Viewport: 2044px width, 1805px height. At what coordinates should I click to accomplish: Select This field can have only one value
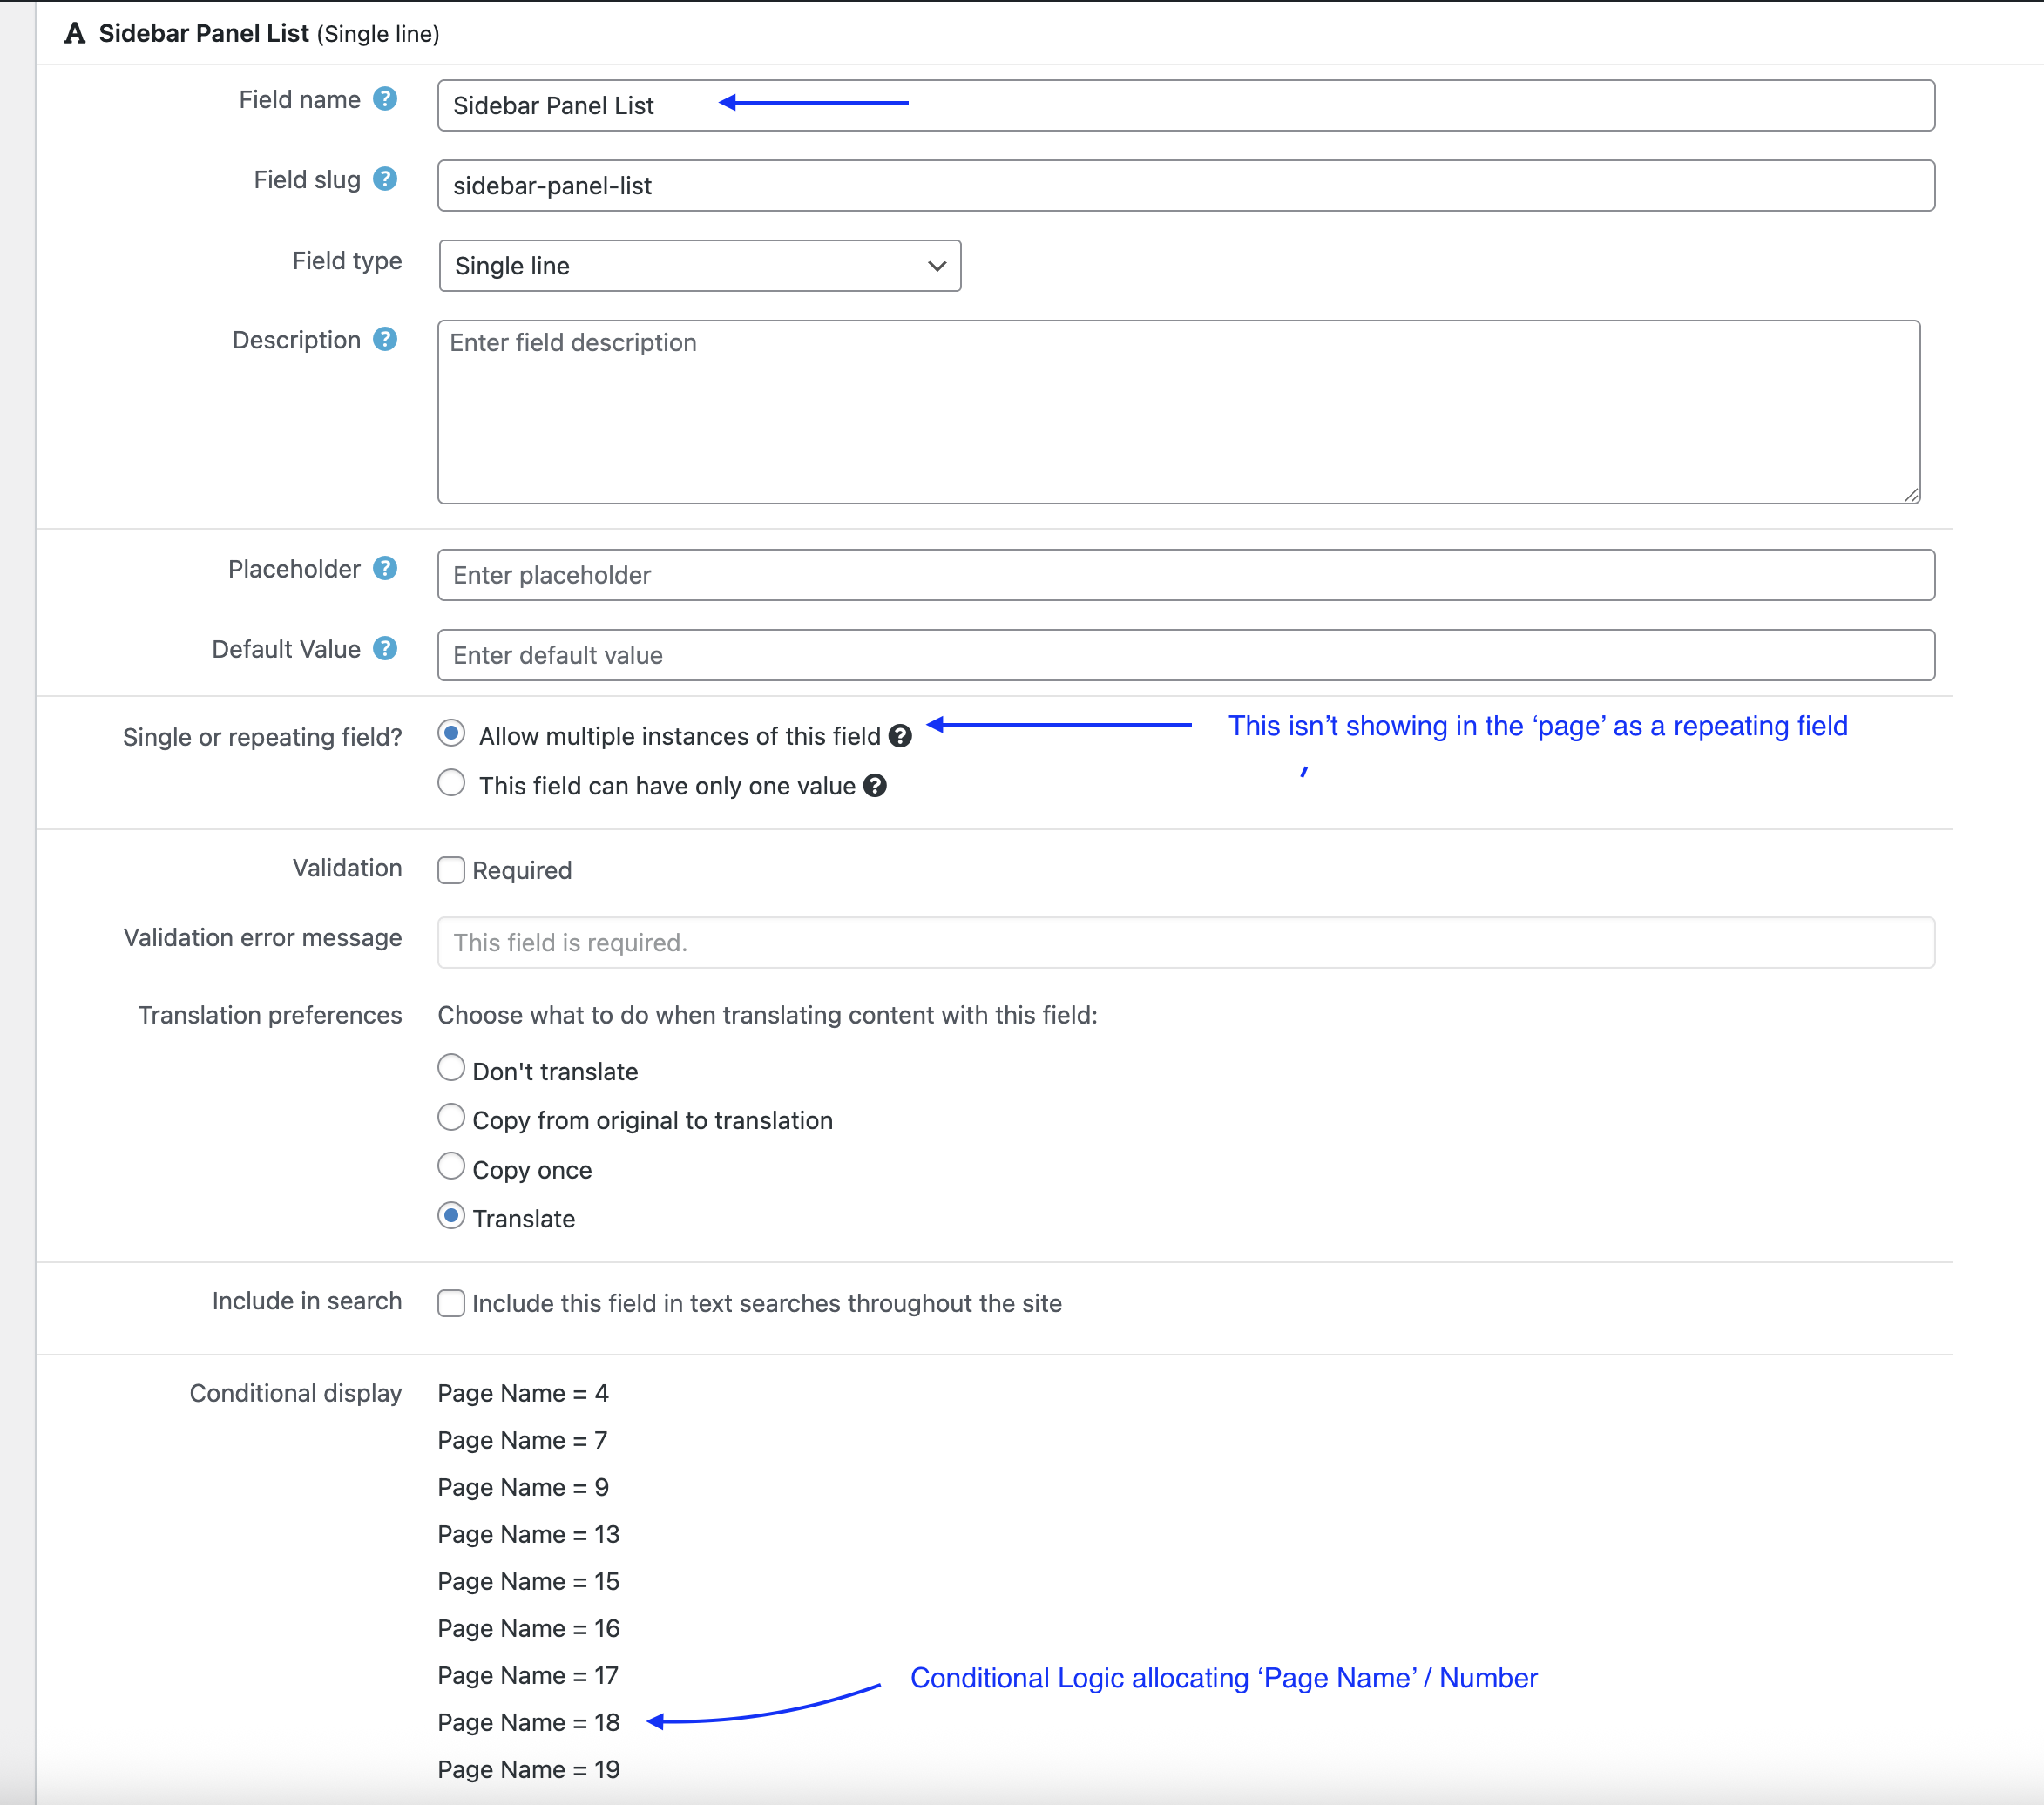click(452, 783)
